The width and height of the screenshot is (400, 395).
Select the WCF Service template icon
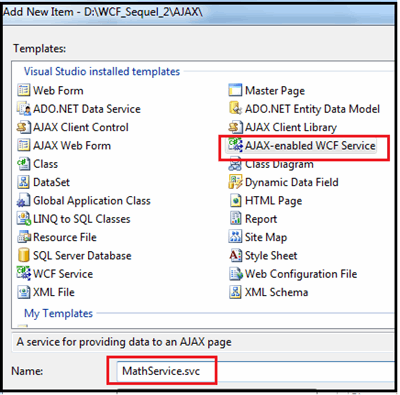tap(23, 274)
